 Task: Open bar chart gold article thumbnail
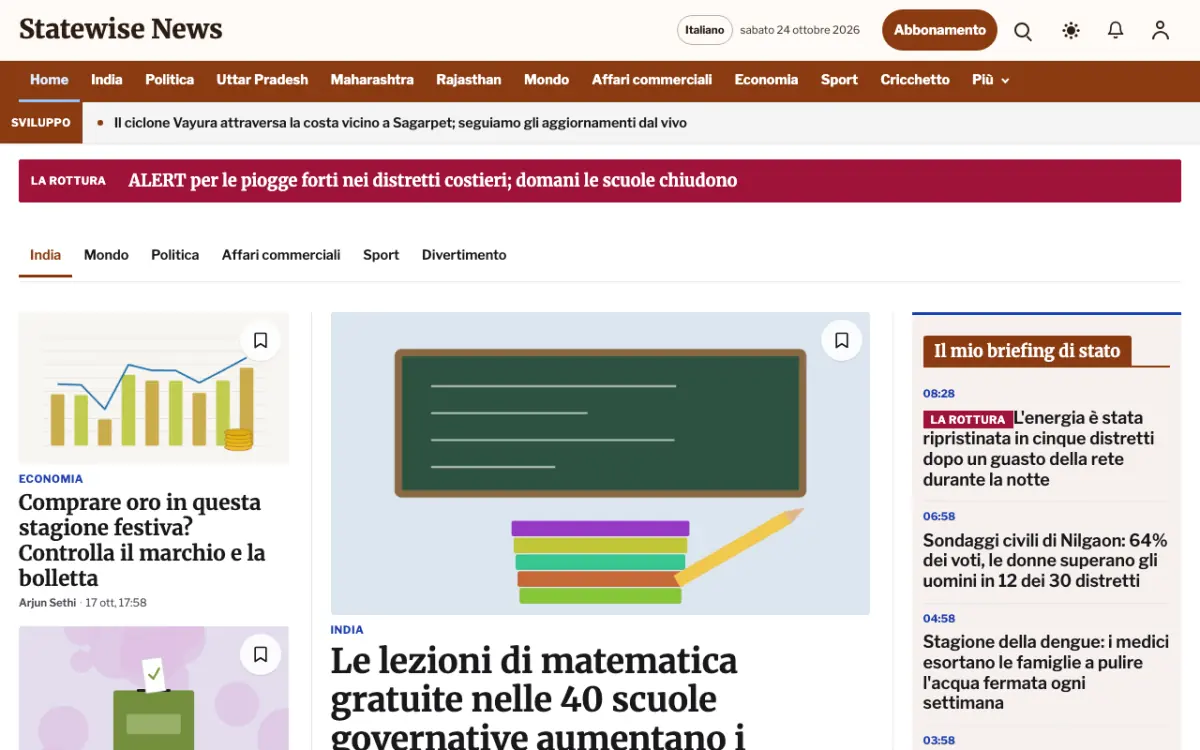tap(154, 388)
